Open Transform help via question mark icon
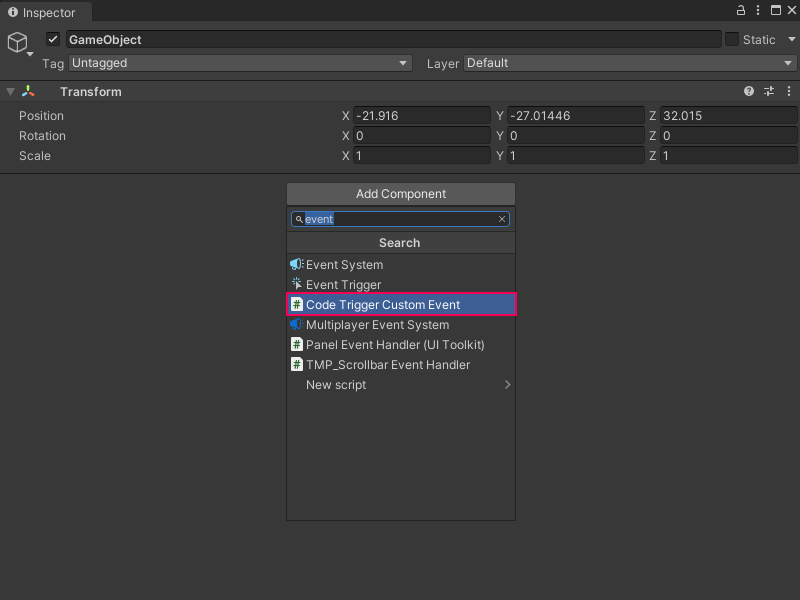Image resolution: width=800 pixels, height=600 pixels. pyautogui.click(x=748, y=91)
